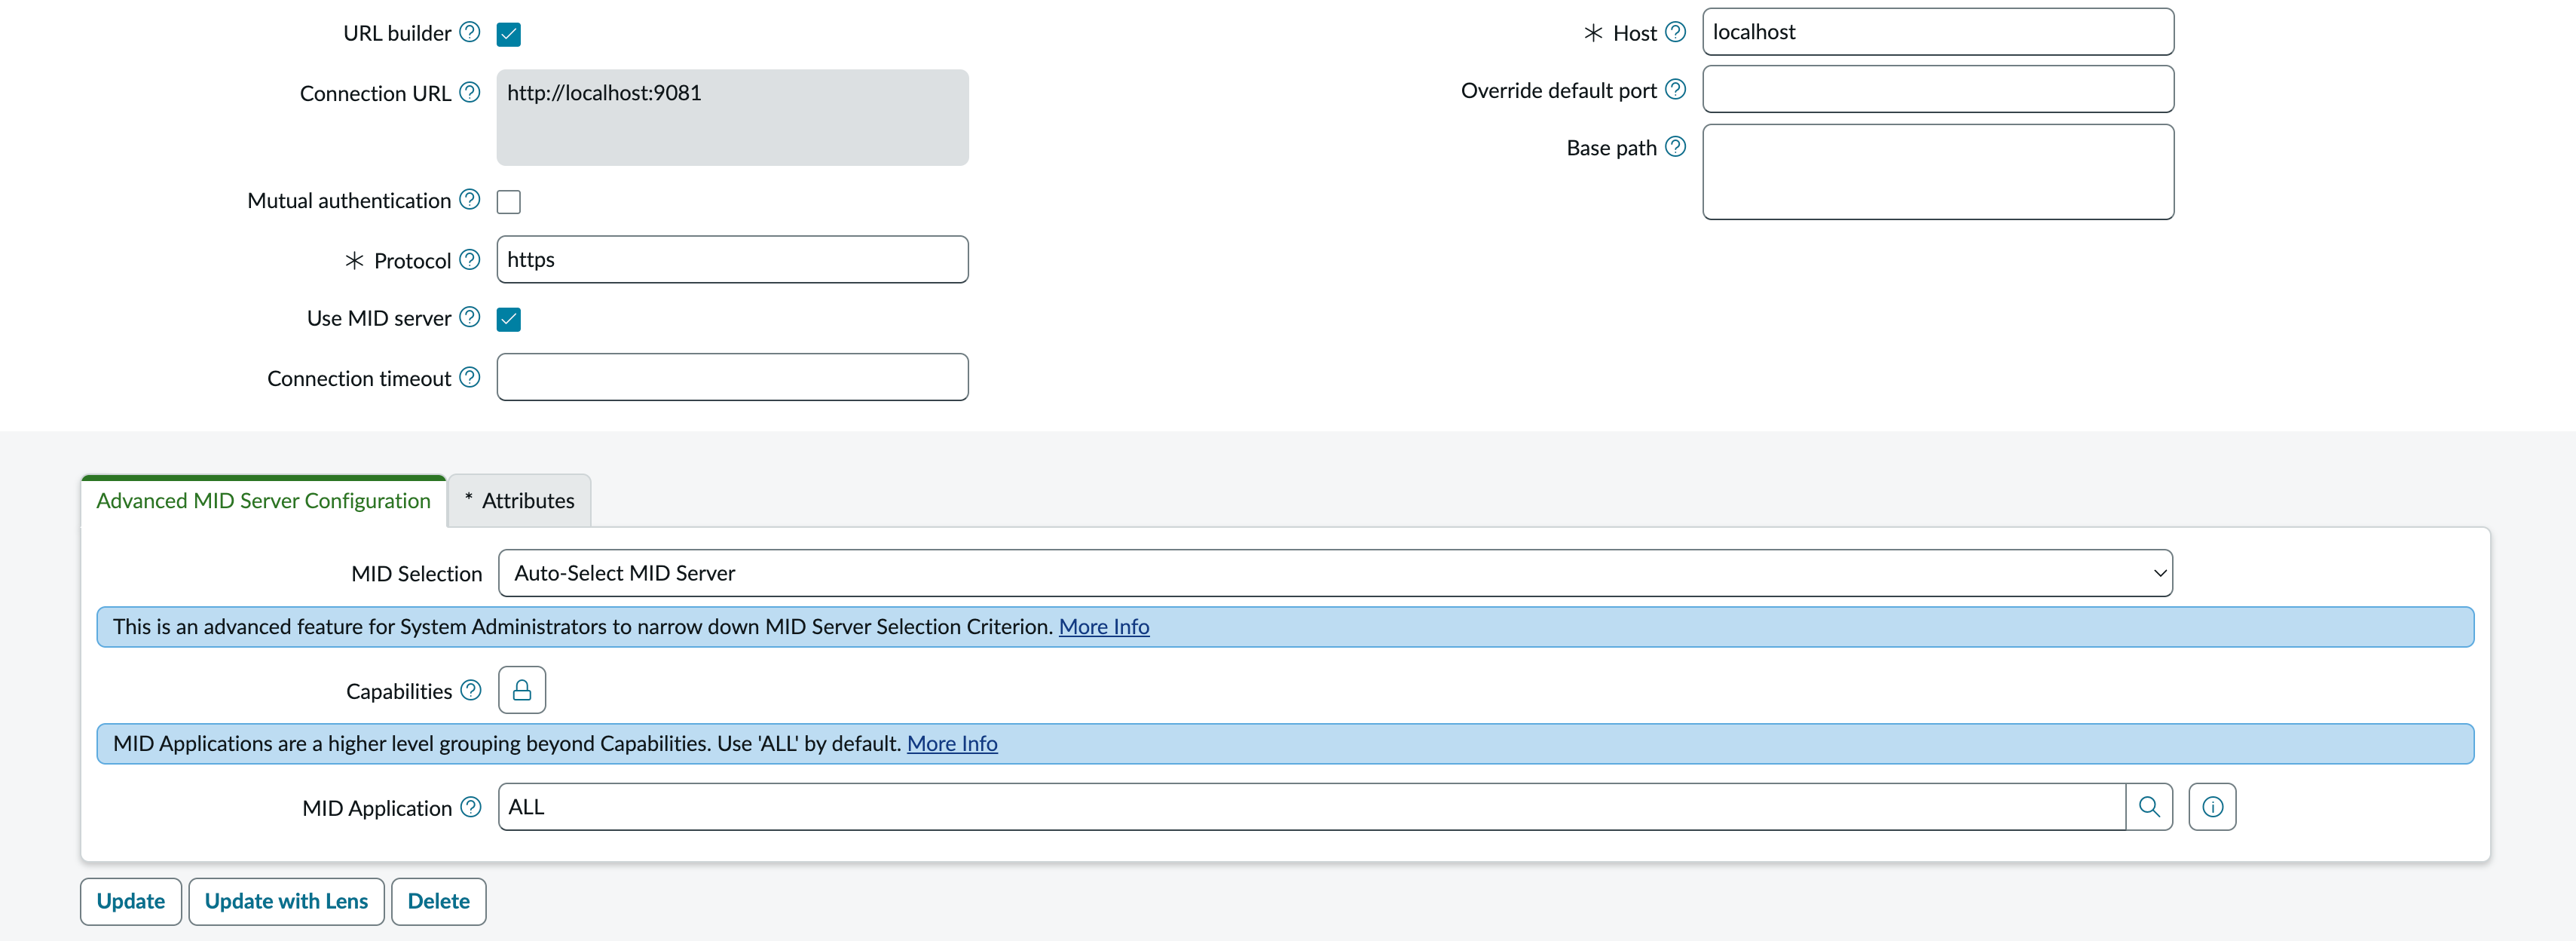This screenshot has height=941, width=2576.
Task: Show help for Base path
Action: click(1675, 146)
